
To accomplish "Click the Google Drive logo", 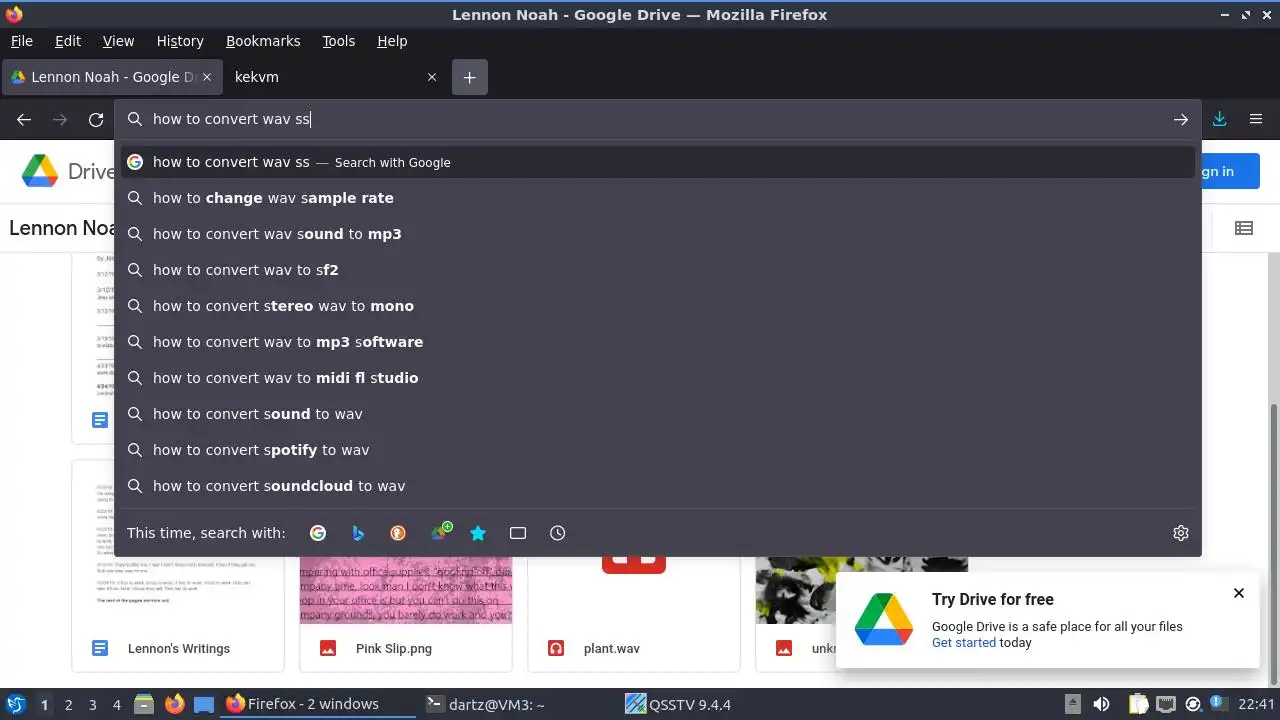I will point(40,171).
